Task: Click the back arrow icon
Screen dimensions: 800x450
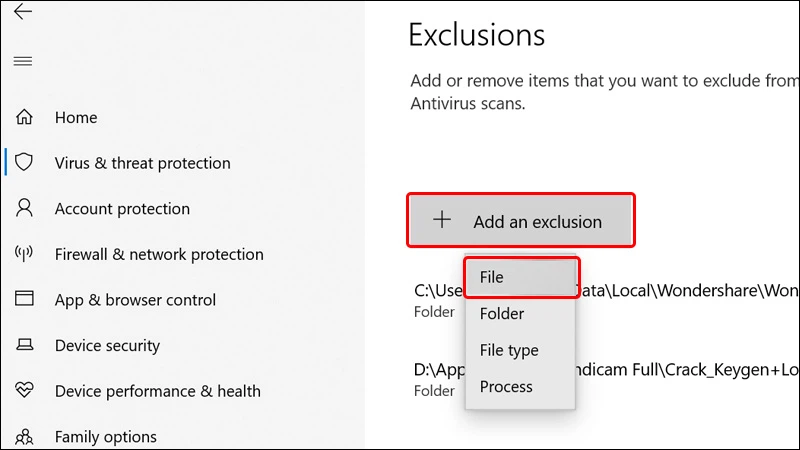Action: [22, 13]
